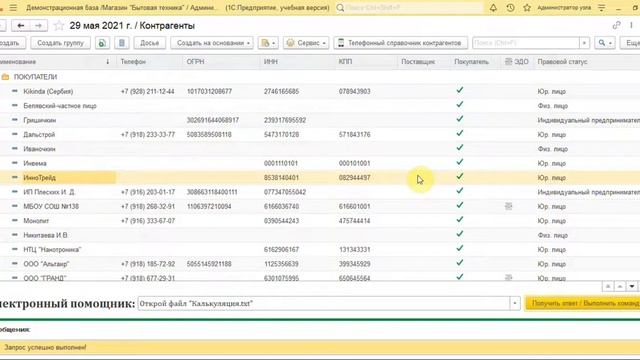
Task: Open the list search field history dropdown arrow
Action: [x=584, y=43]
